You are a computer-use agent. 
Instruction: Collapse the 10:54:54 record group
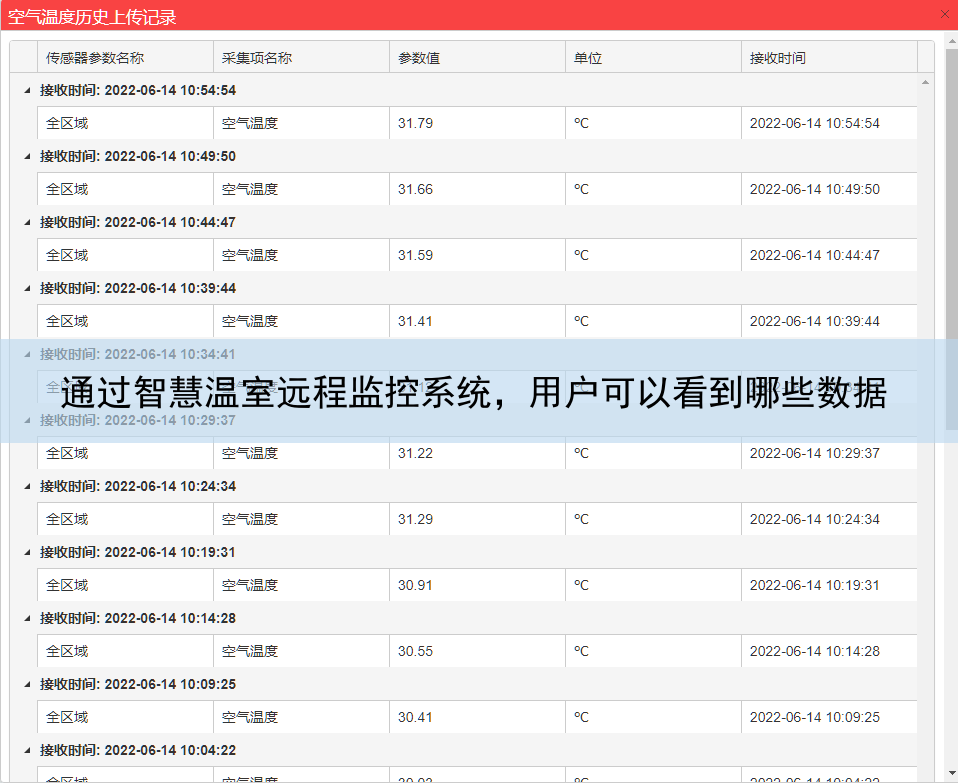coord(27,90)
